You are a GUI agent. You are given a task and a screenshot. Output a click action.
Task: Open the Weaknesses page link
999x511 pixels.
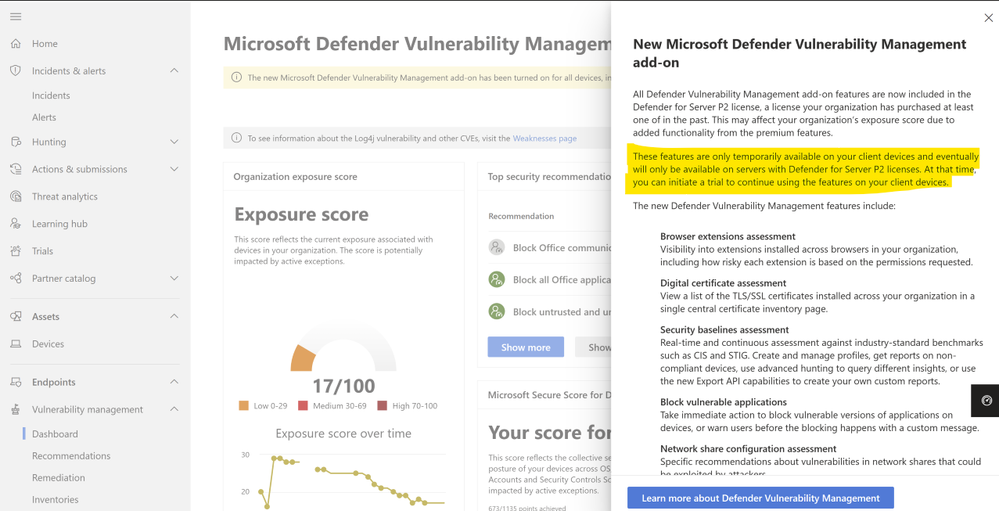[545, 138]
